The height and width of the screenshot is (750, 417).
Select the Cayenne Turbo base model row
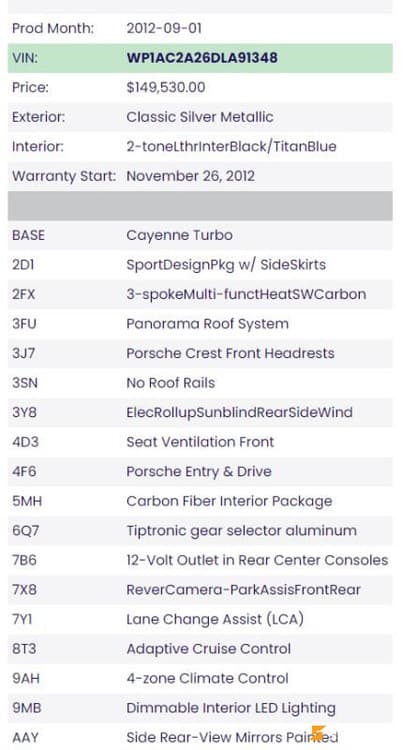(x=200, y=235)
